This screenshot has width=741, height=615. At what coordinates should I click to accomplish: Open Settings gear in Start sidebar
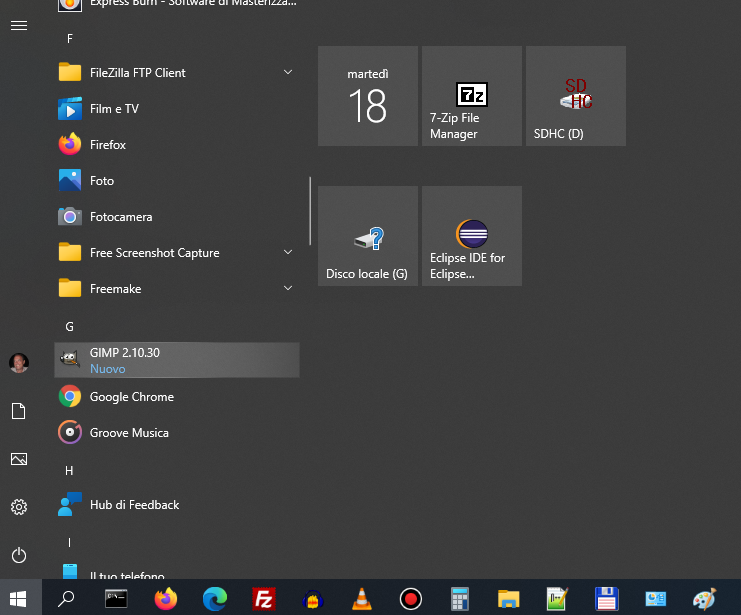point(19,507)
